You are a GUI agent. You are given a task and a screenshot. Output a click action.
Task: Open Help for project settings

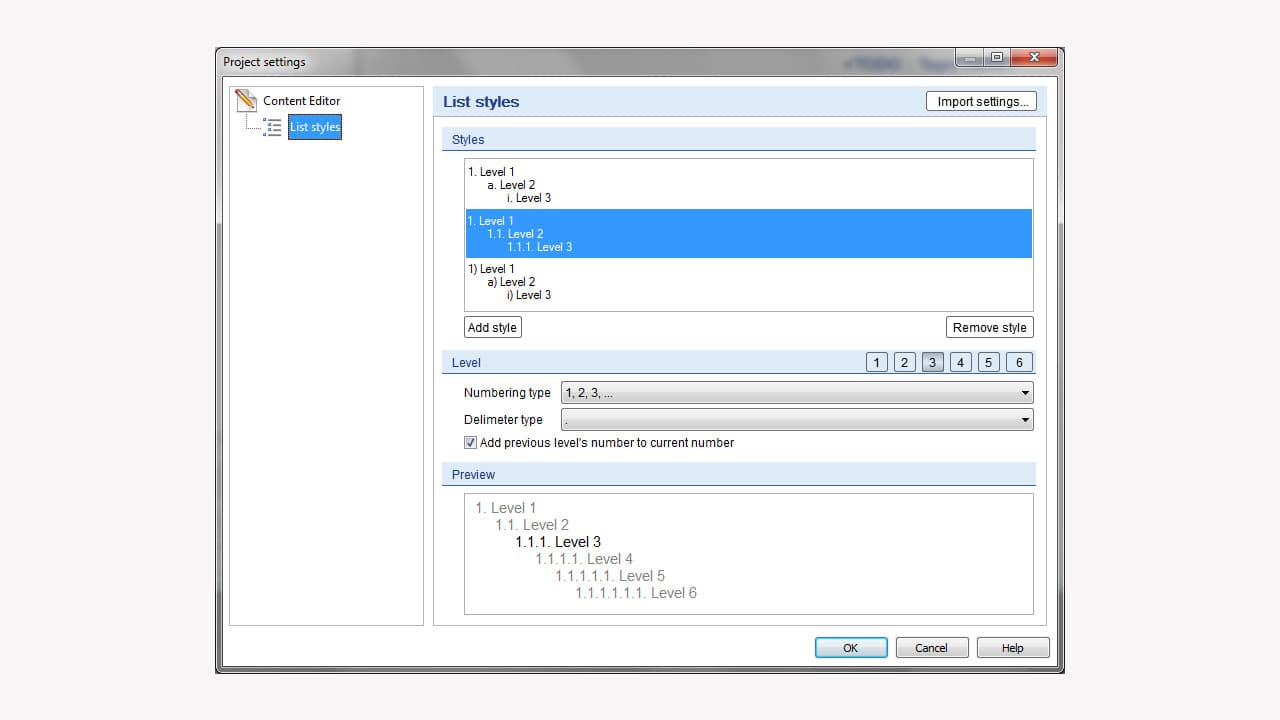tap(1013, 648)
